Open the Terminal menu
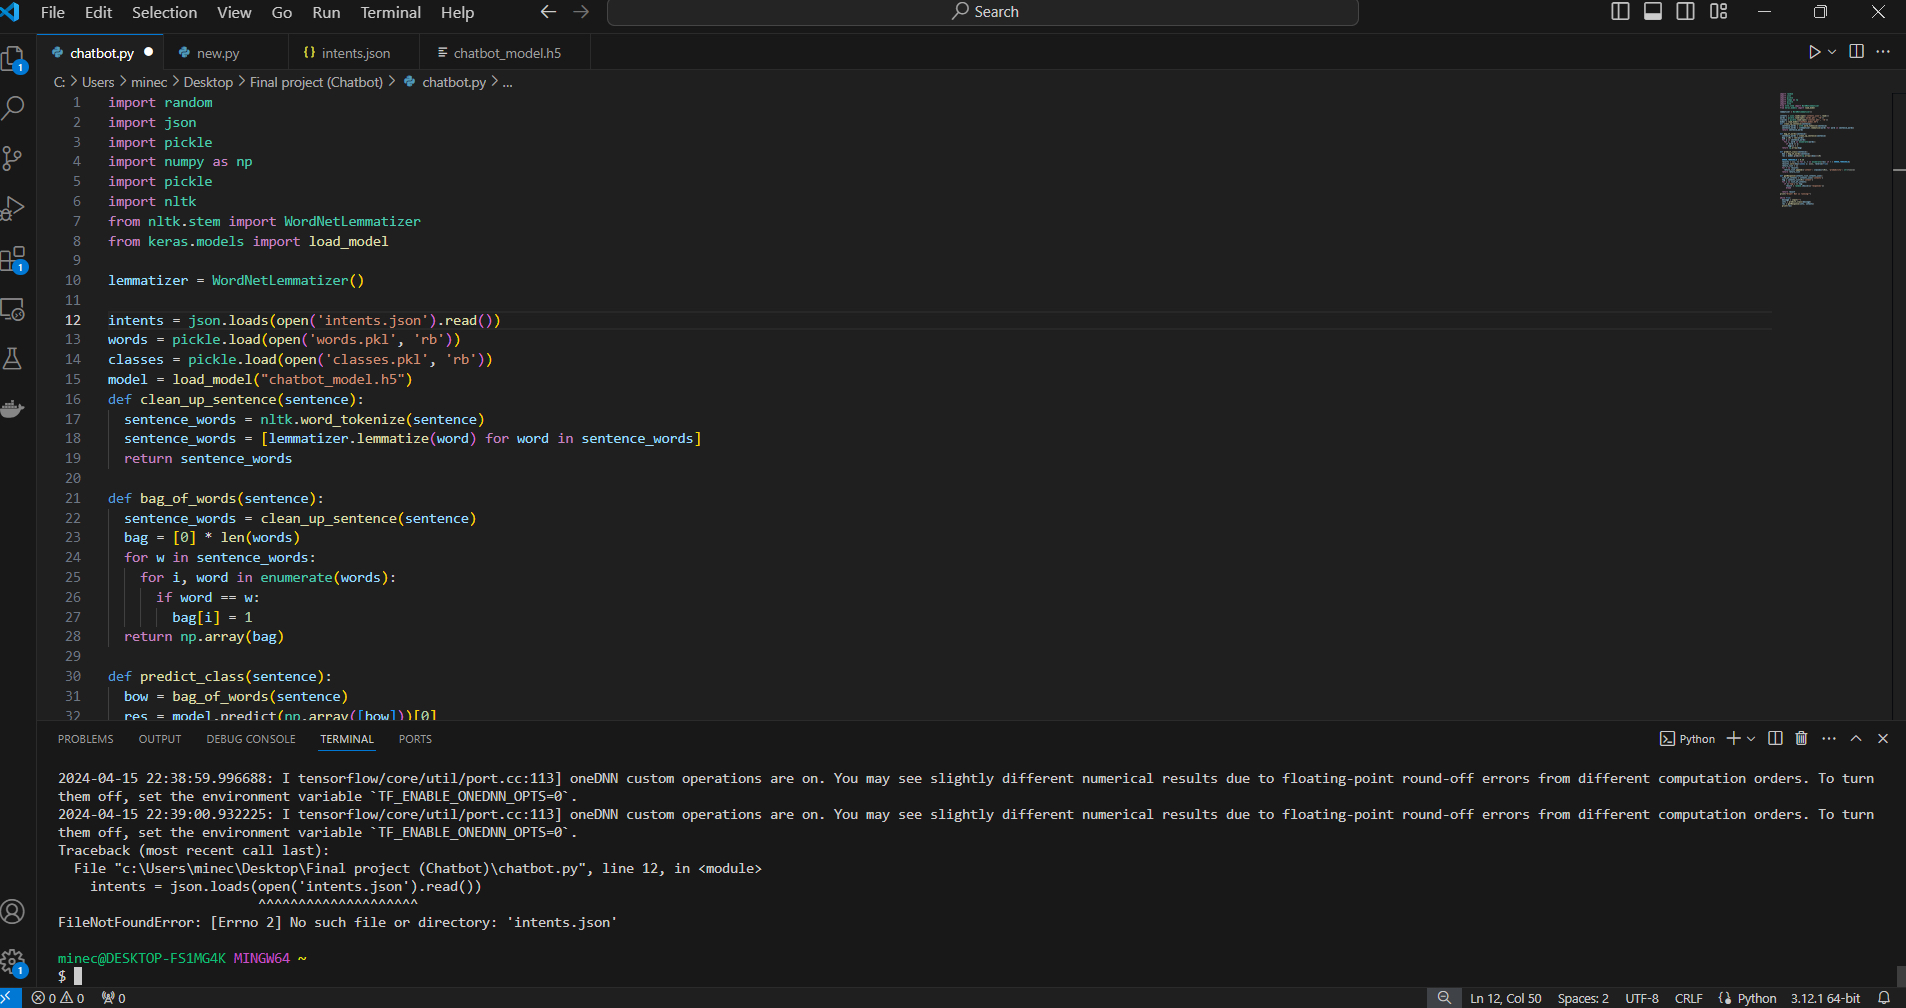 [x=390, y=12]
